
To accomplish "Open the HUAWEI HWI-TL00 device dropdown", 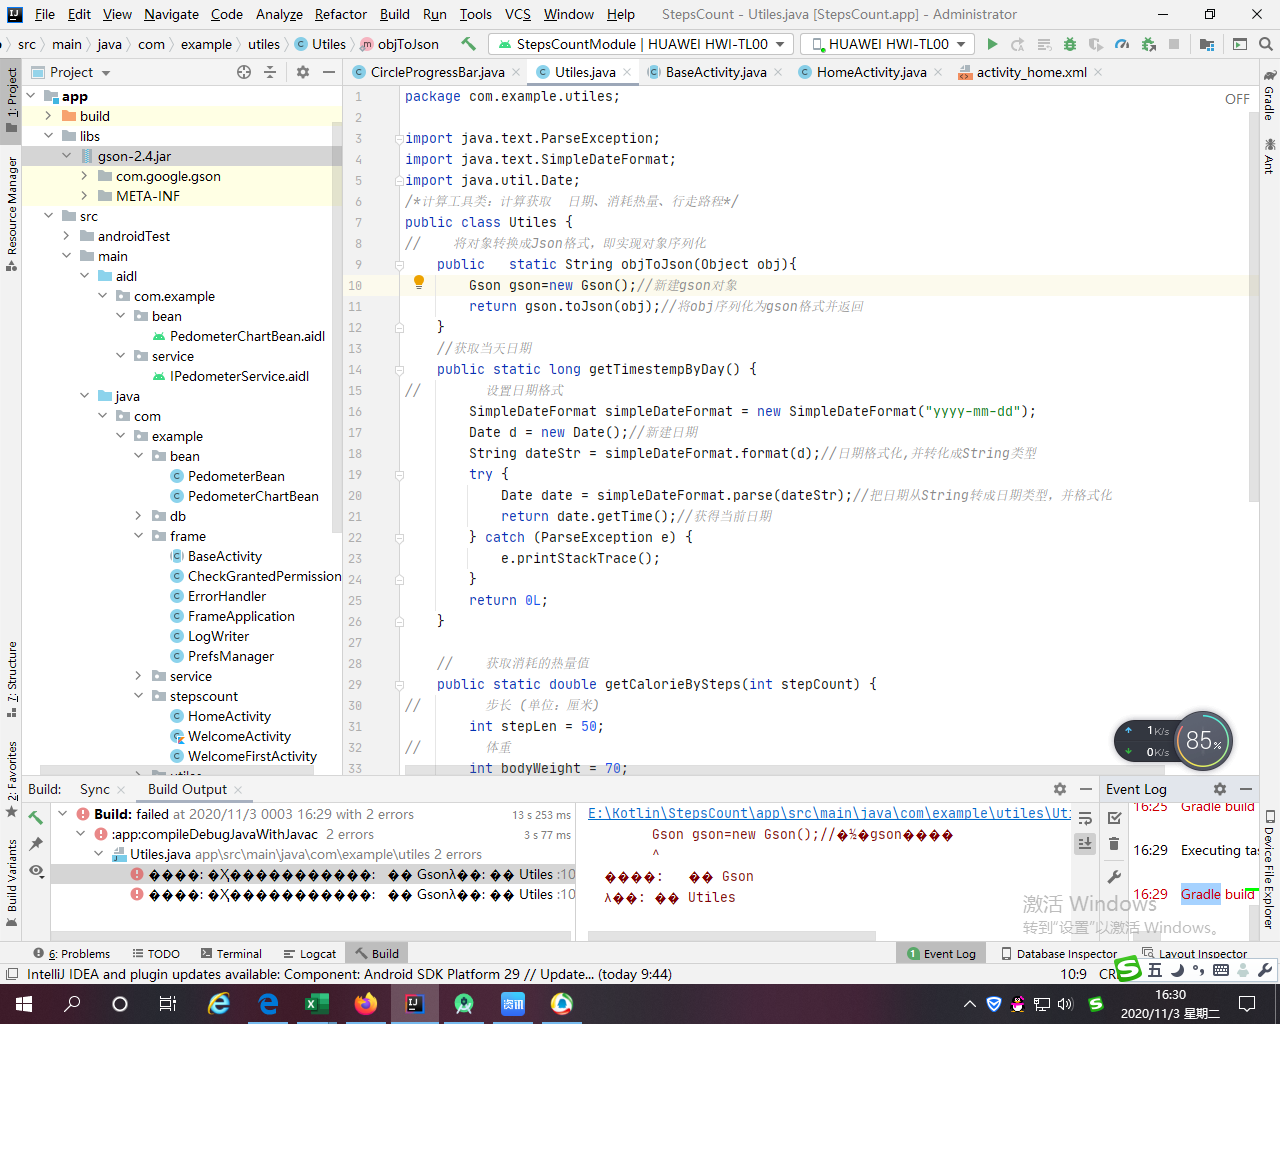I will (888, 44).
